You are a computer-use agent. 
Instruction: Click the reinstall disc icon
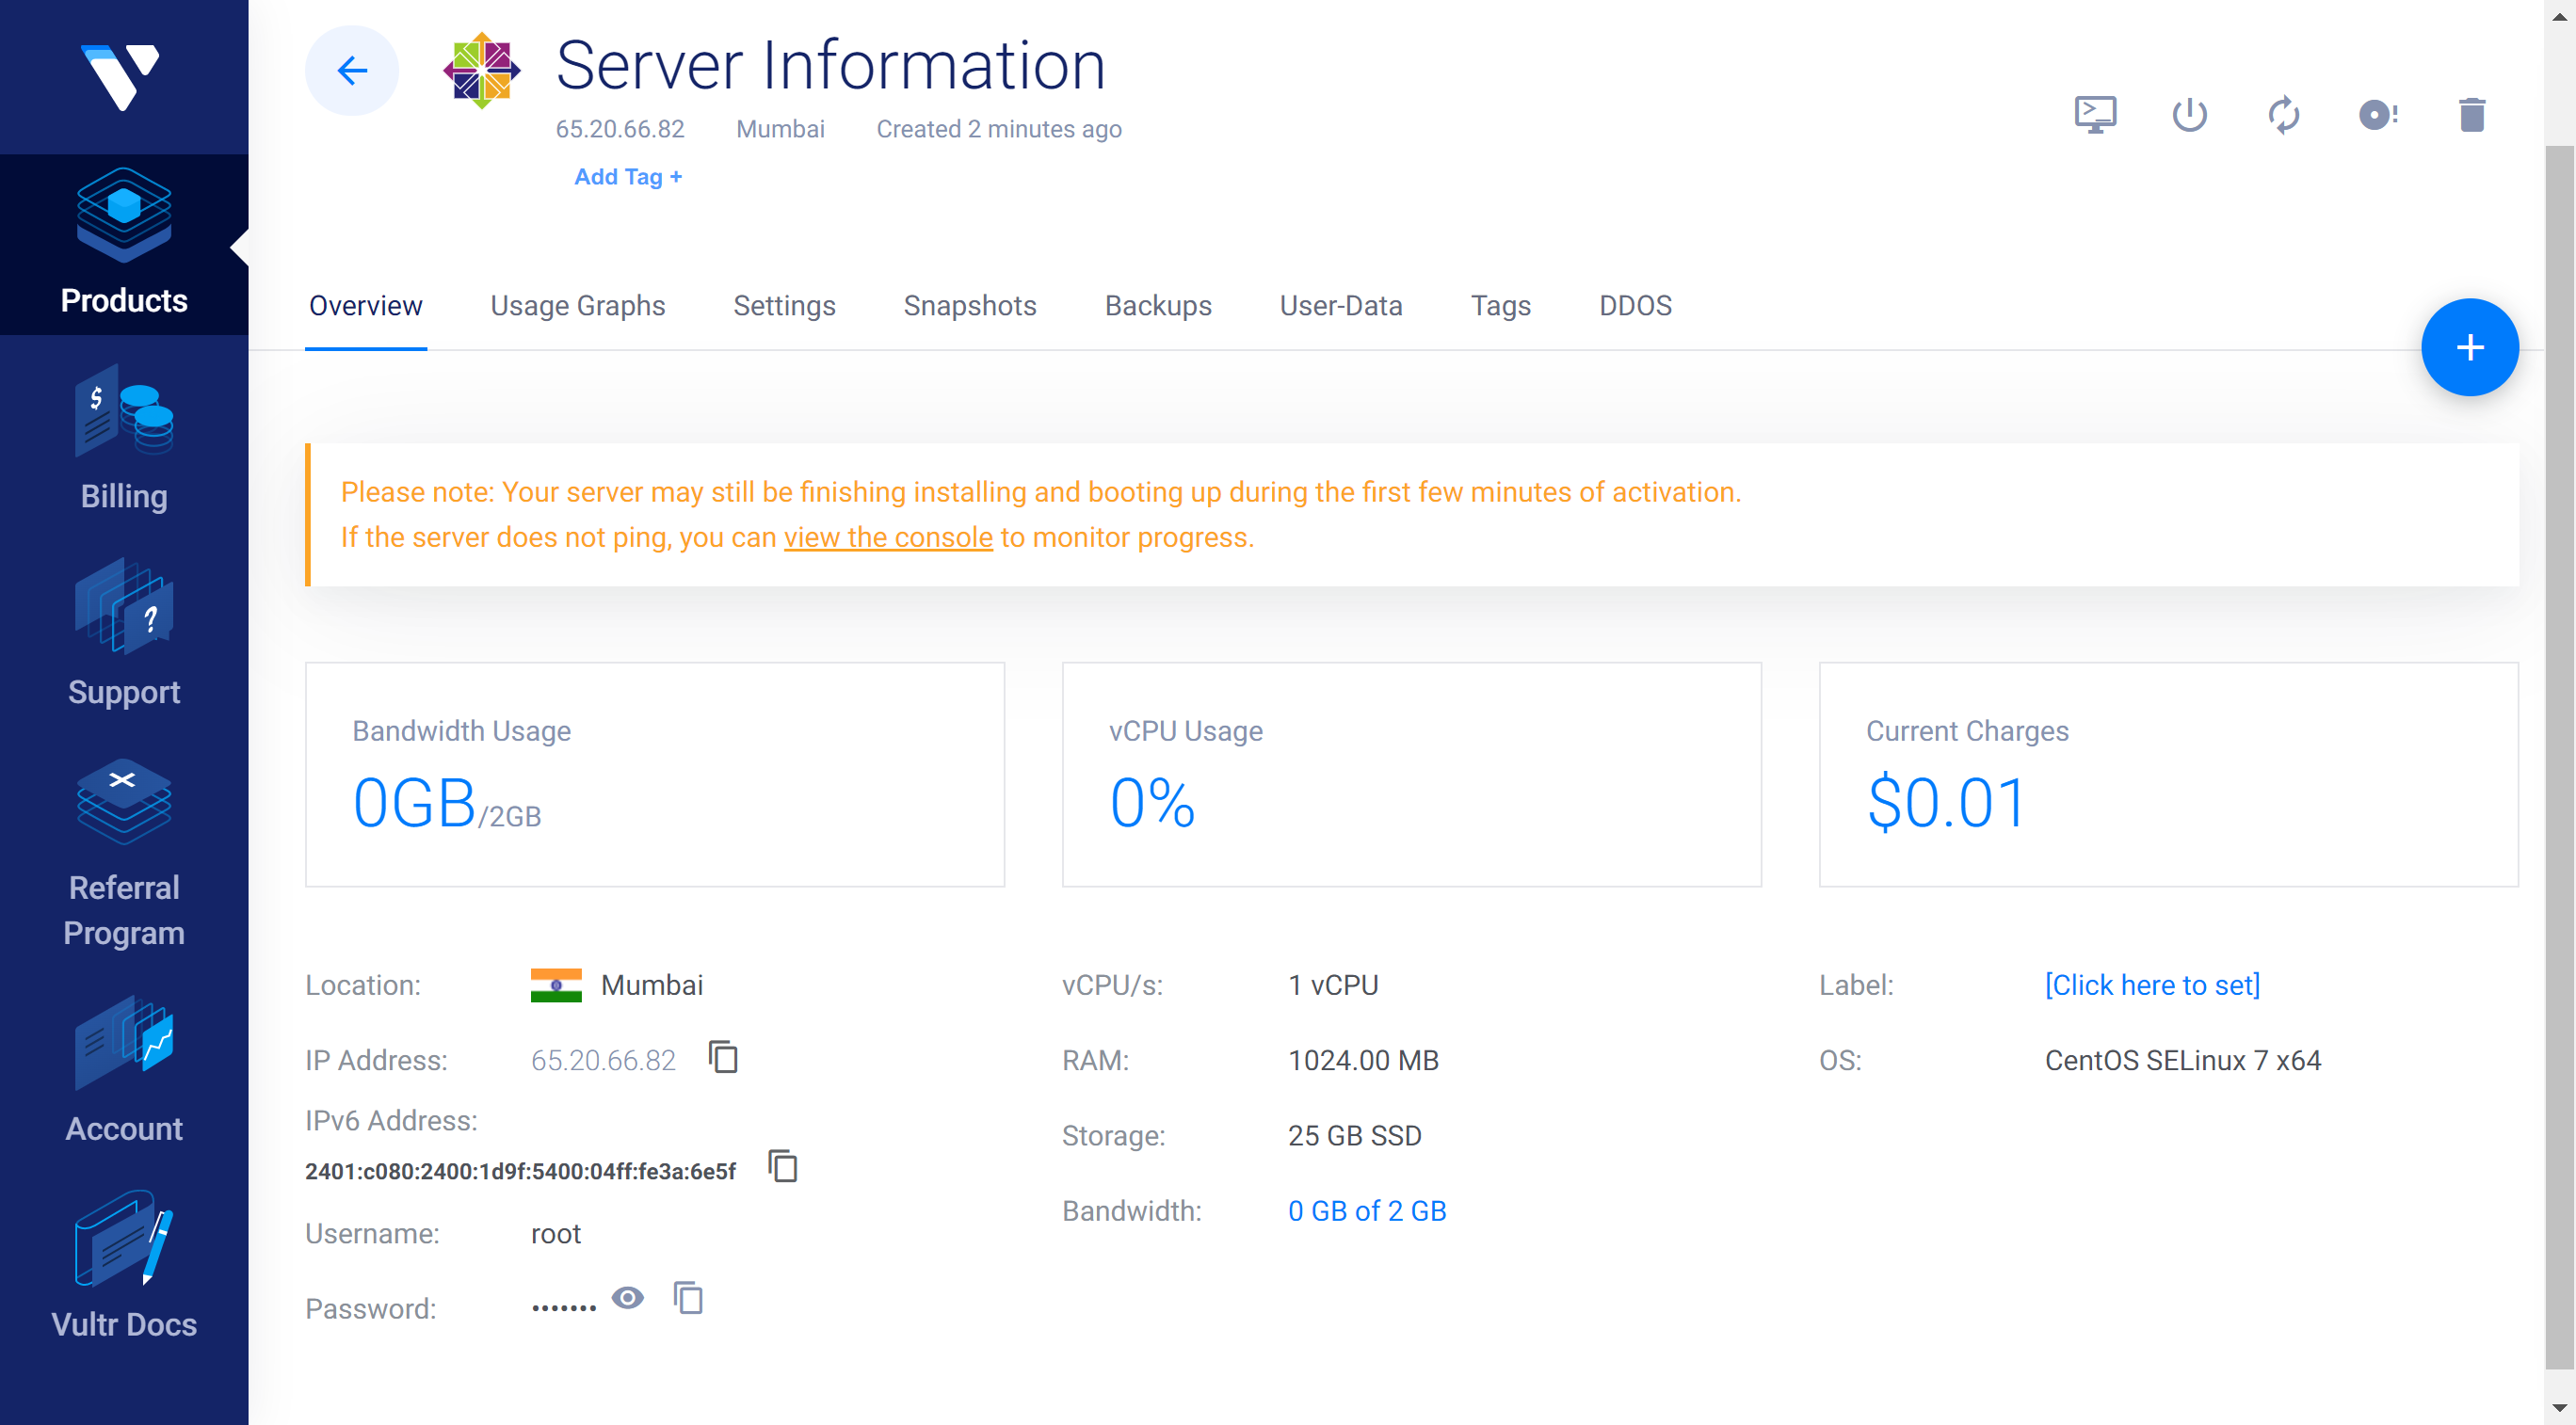[x=2378, y=115]
